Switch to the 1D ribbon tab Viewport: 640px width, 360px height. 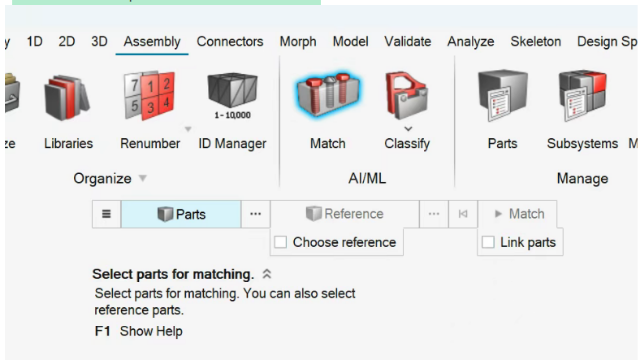coord(34,41)
